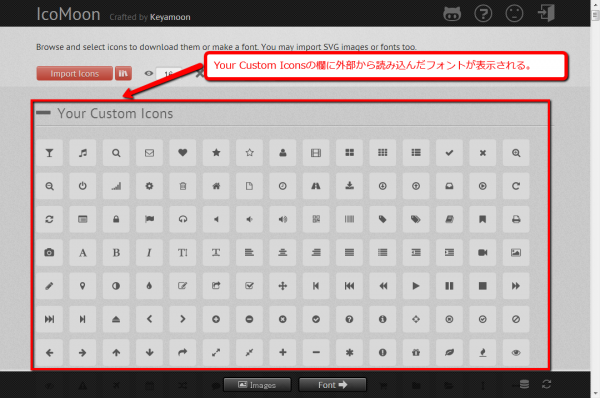
Task: Open the help question mark icon
Action: (483, 13)
